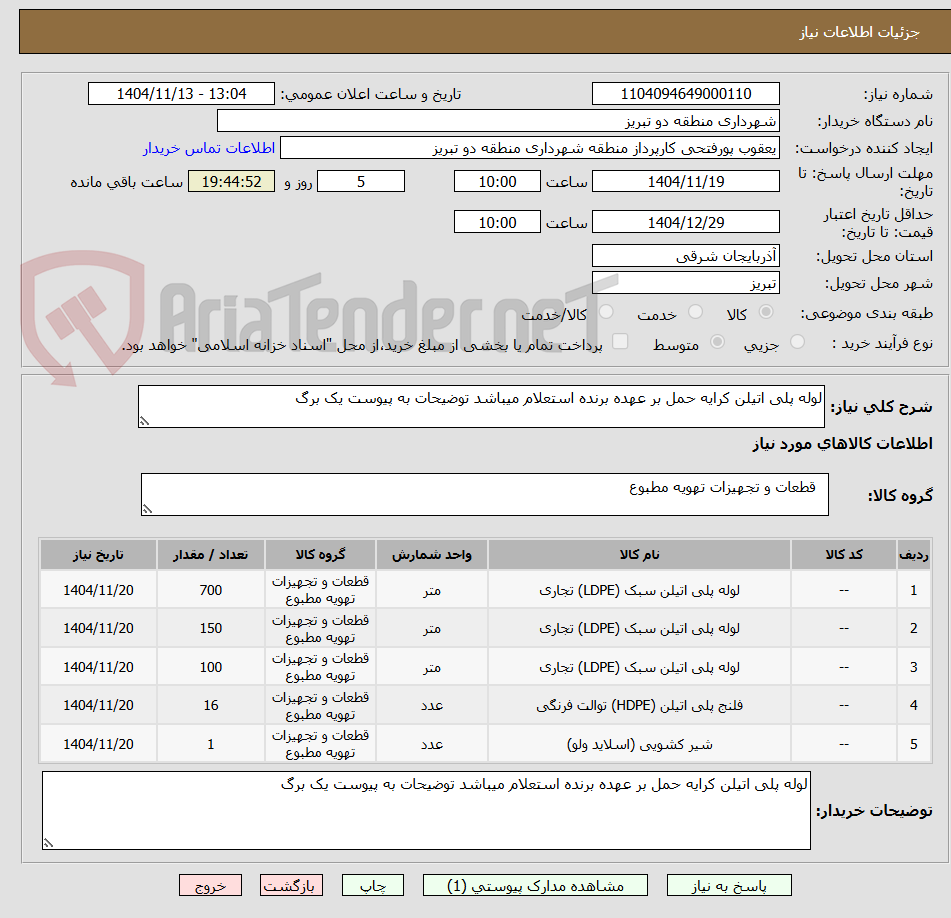Click the response deadline date 1404/11/19
This screenshot has width=951, height=918.
(685, 181)
